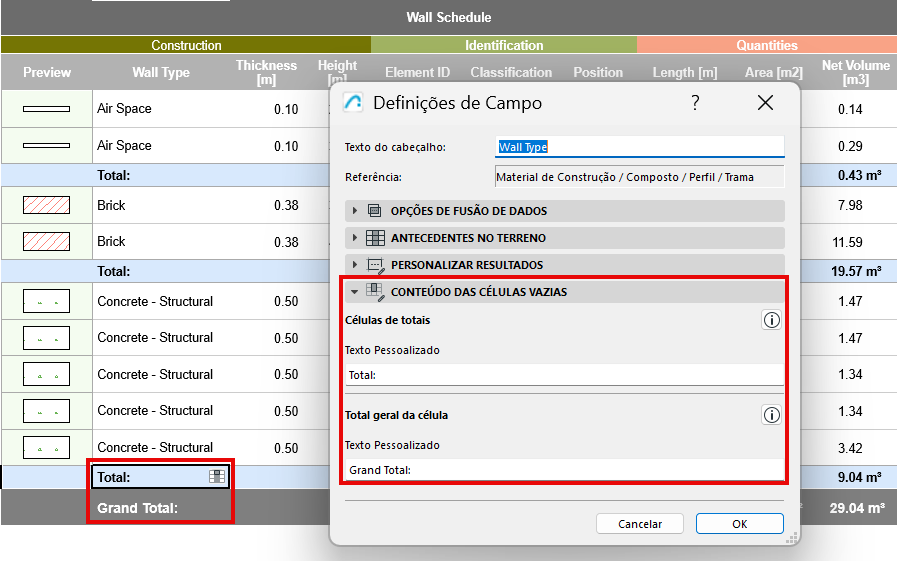The height and width of the screenshot is (561, 907).
Task: Click the Conteúdo das Células Vazias icon
Action: click(x=375, y=292)
